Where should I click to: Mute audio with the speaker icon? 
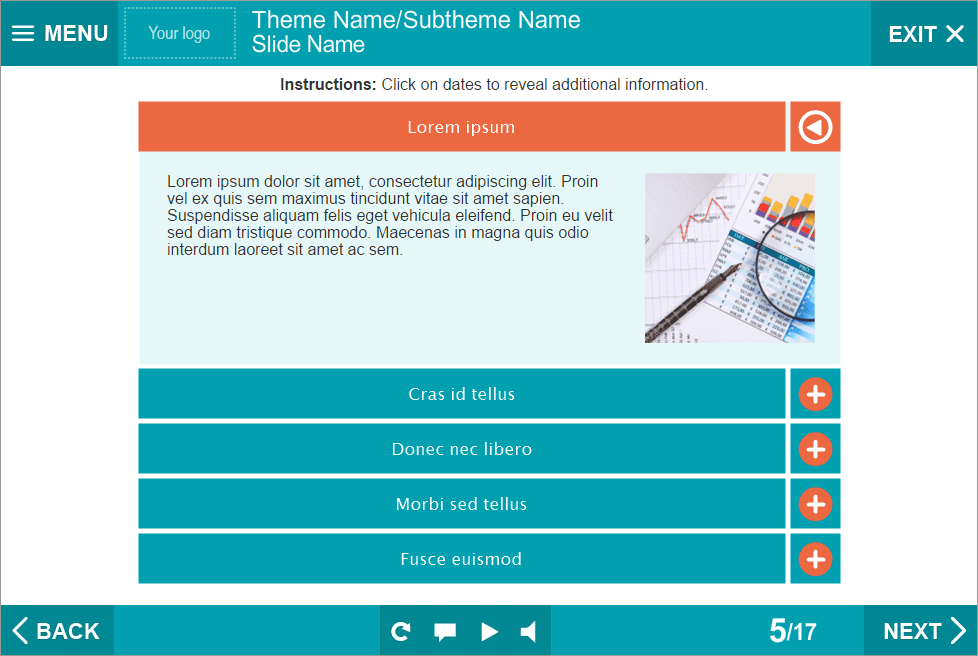click(529, 631)
